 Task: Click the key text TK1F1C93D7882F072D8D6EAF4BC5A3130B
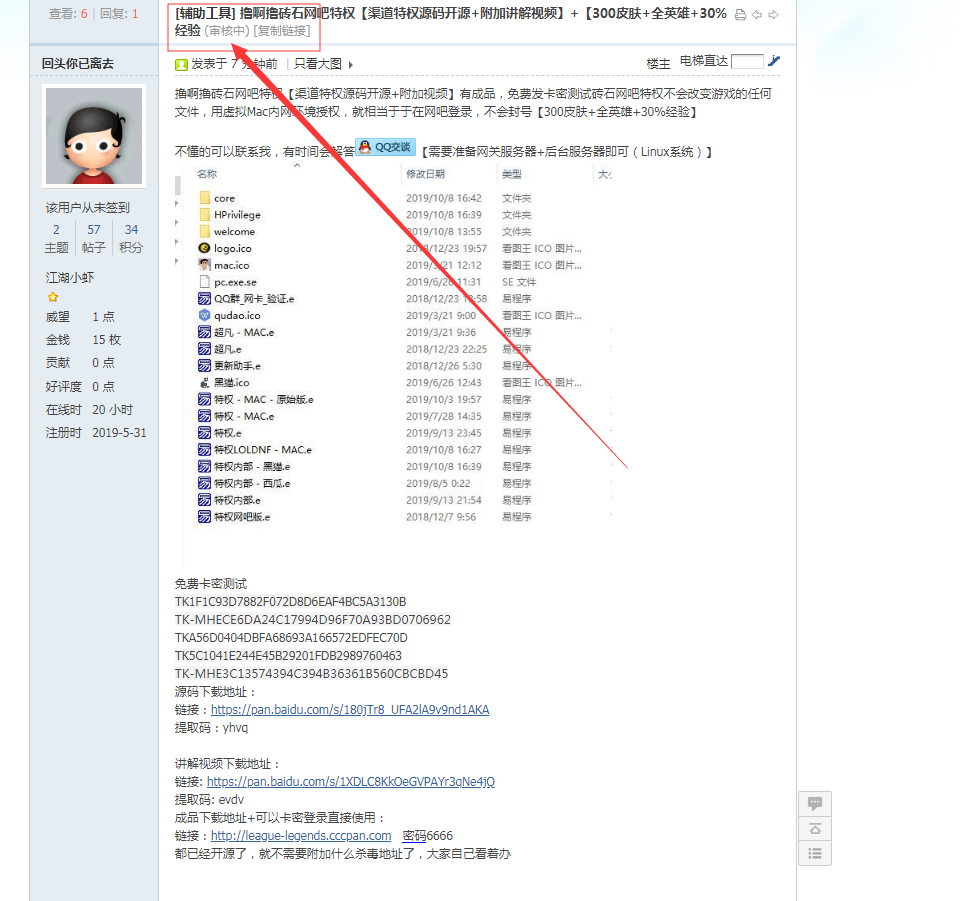click(x=291, y=602)
